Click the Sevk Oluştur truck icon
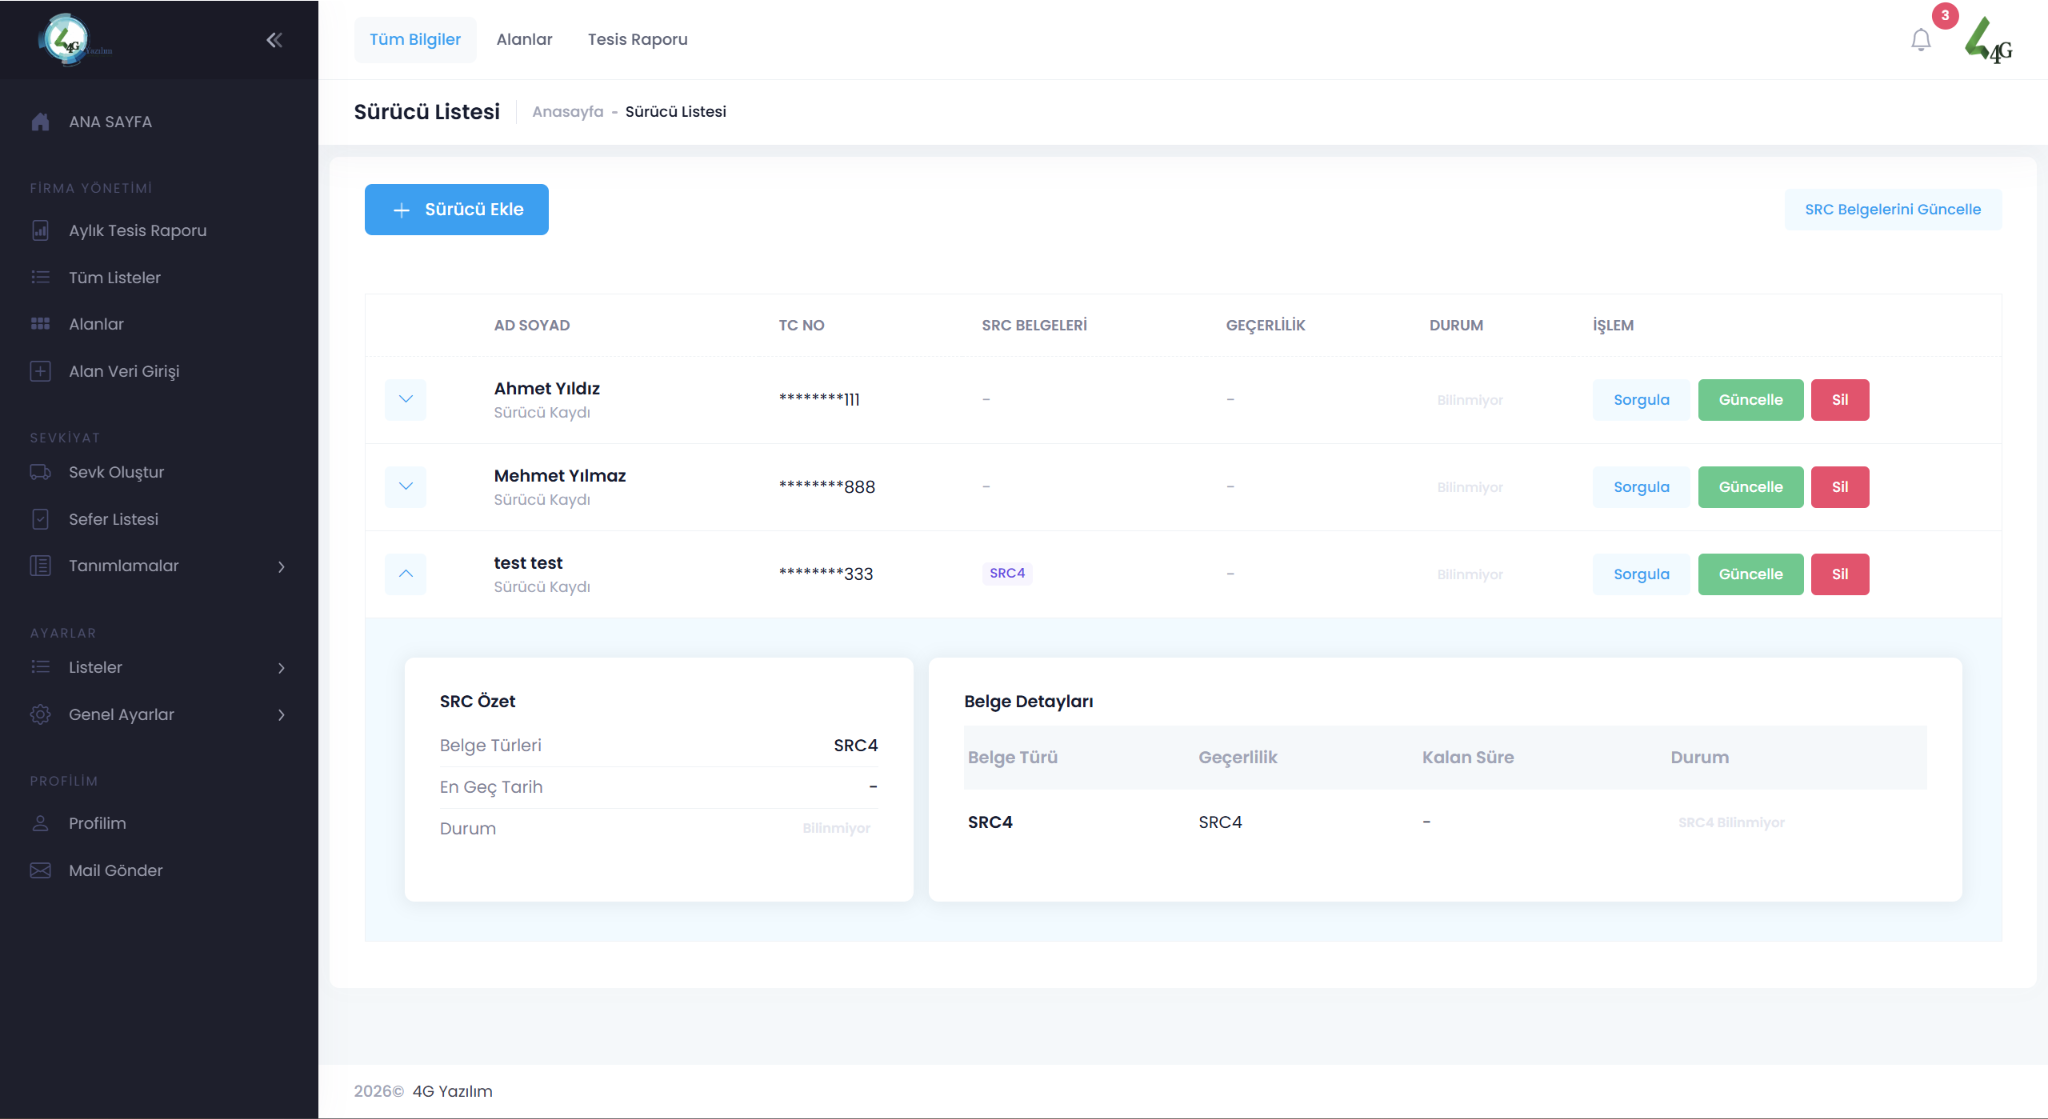The image size is (2048, 1119). pos(40,472)
